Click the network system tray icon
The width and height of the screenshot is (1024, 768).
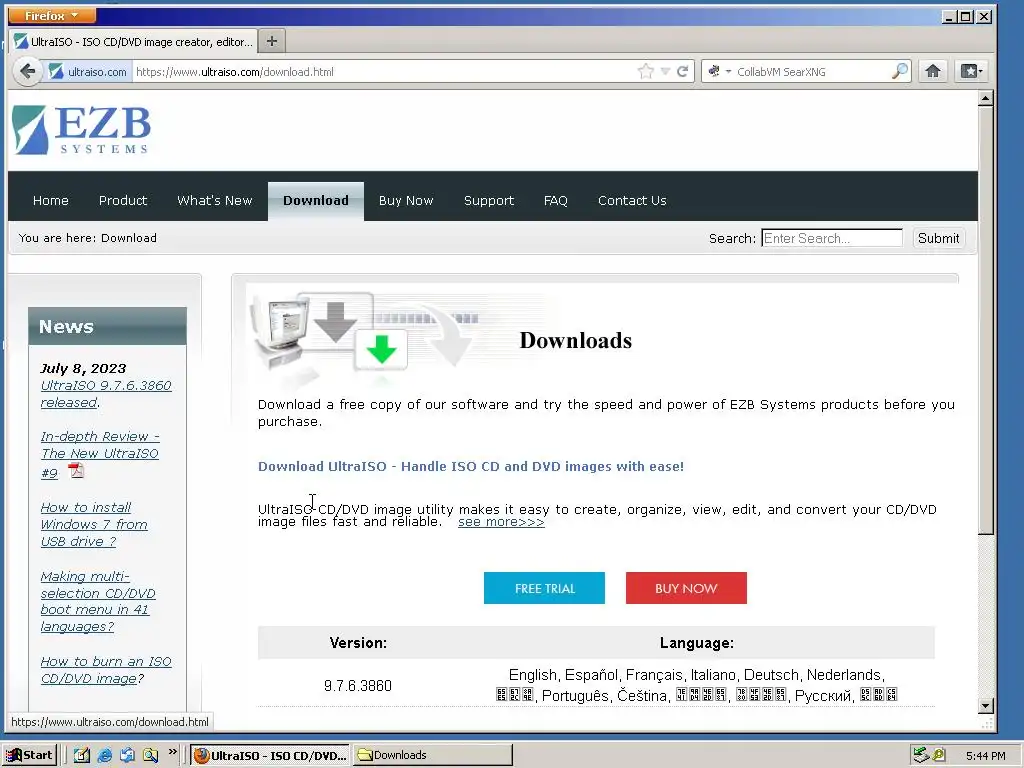[x=921, y=755]
